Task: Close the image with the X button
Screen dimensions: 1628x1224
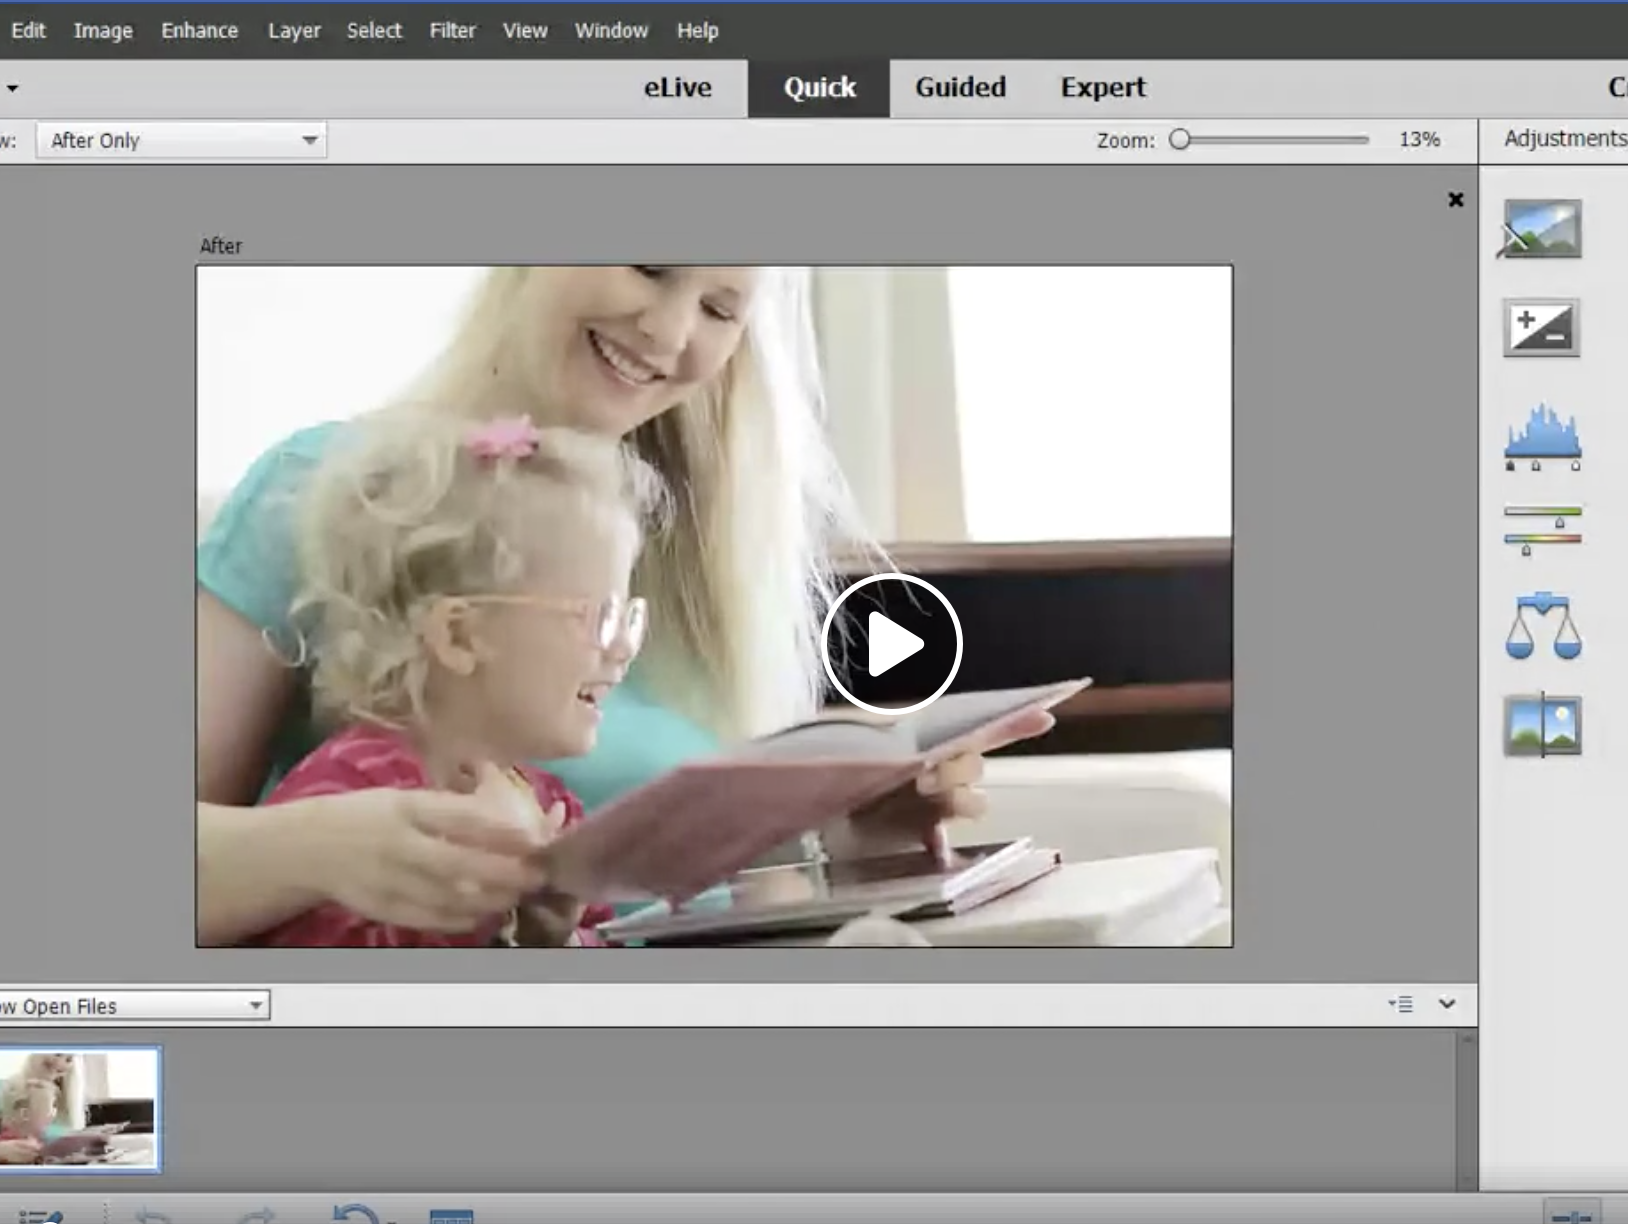Action: [1456, 200]
